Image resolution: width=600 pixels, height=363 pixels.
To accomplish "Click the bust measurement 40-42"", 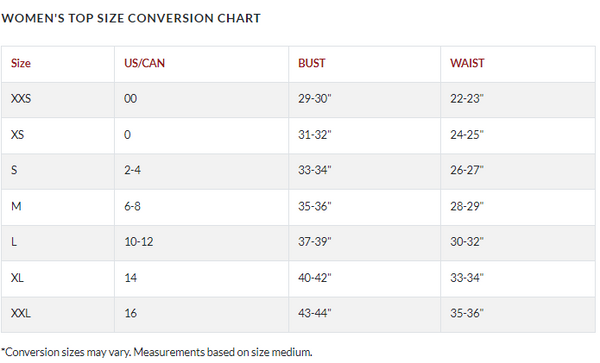I will (x=315, y=278).
